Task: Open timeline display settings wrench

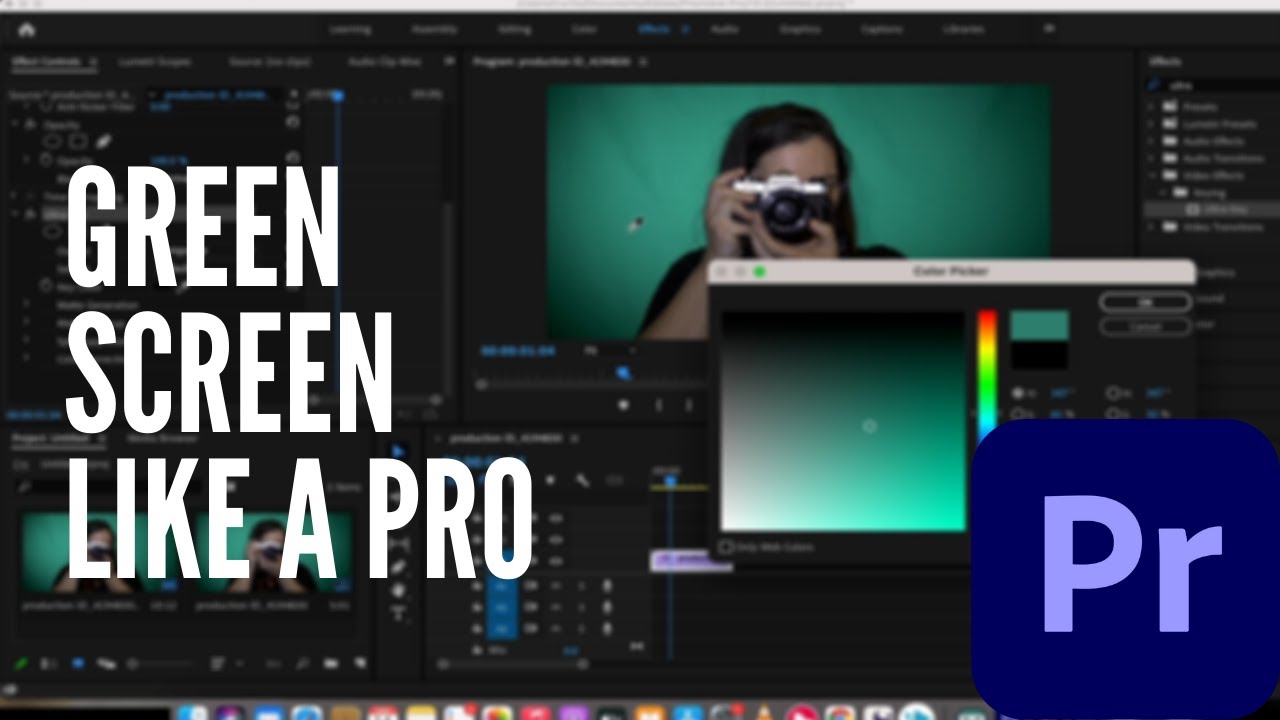Action: click(582, 481)
